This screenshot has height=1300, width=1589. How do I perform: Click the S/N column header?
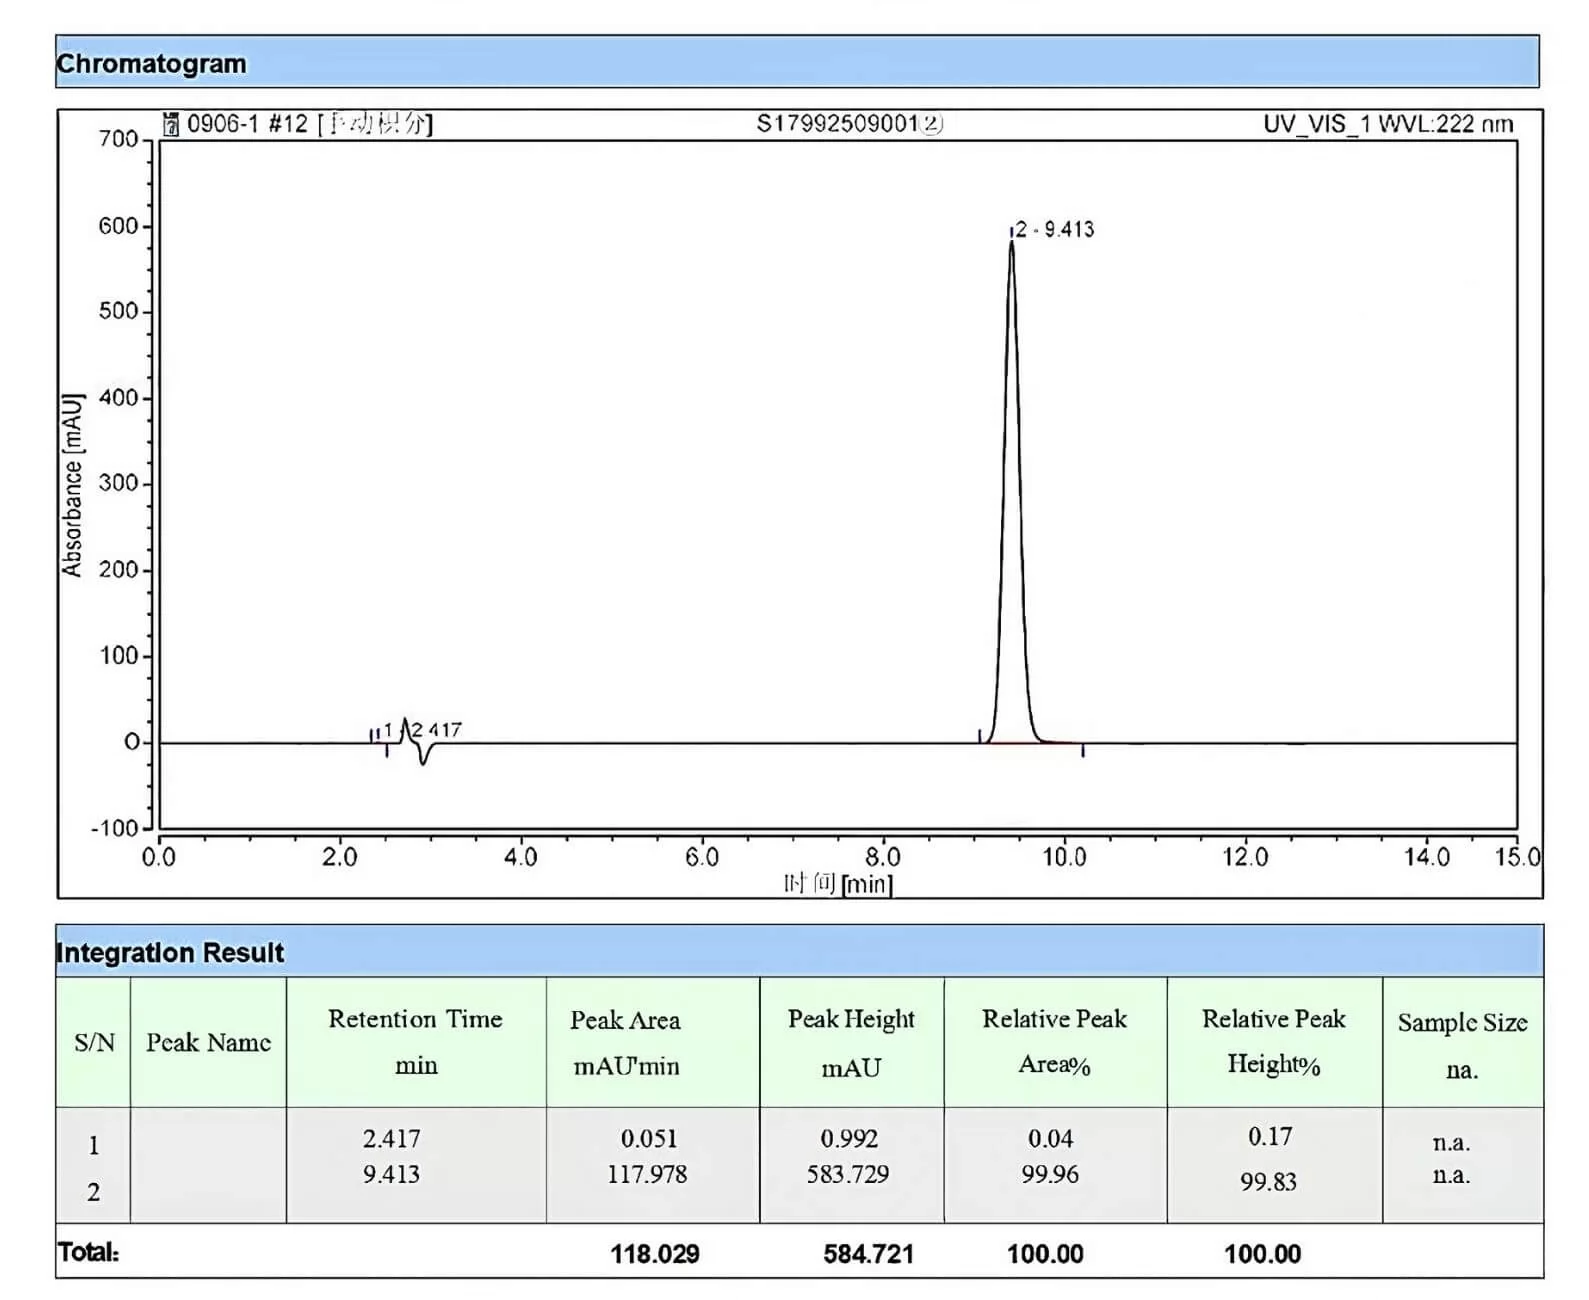[x=94, y=1042]
